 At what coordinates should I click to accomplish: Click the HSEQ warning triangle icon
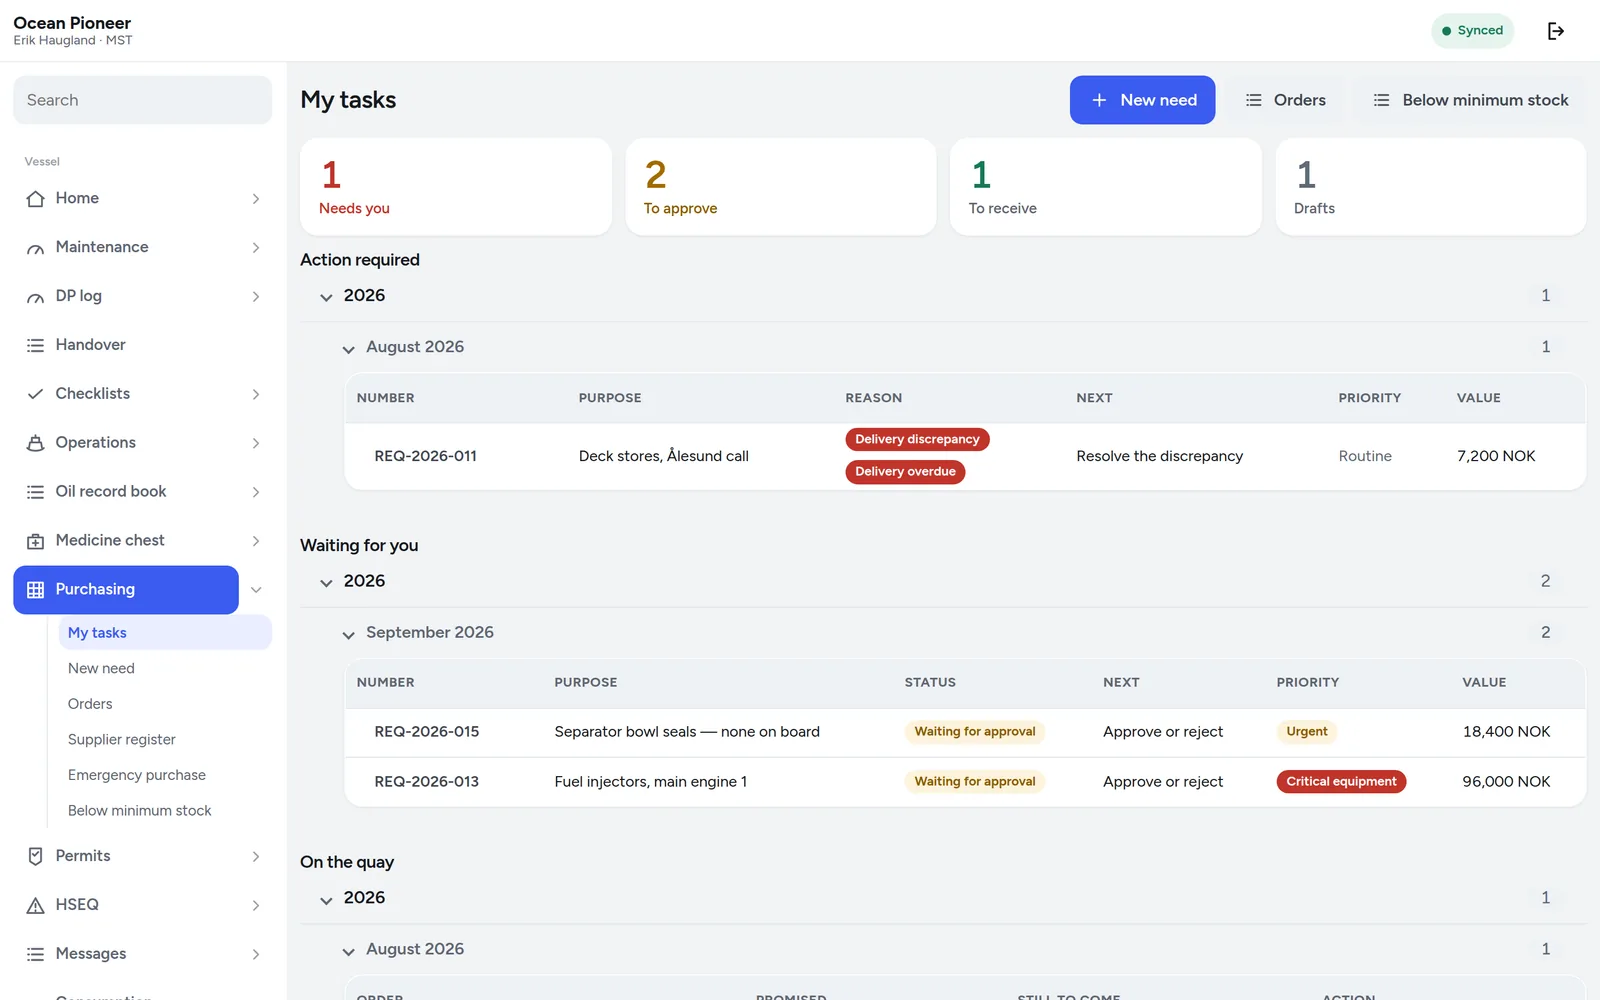[35, 905]
